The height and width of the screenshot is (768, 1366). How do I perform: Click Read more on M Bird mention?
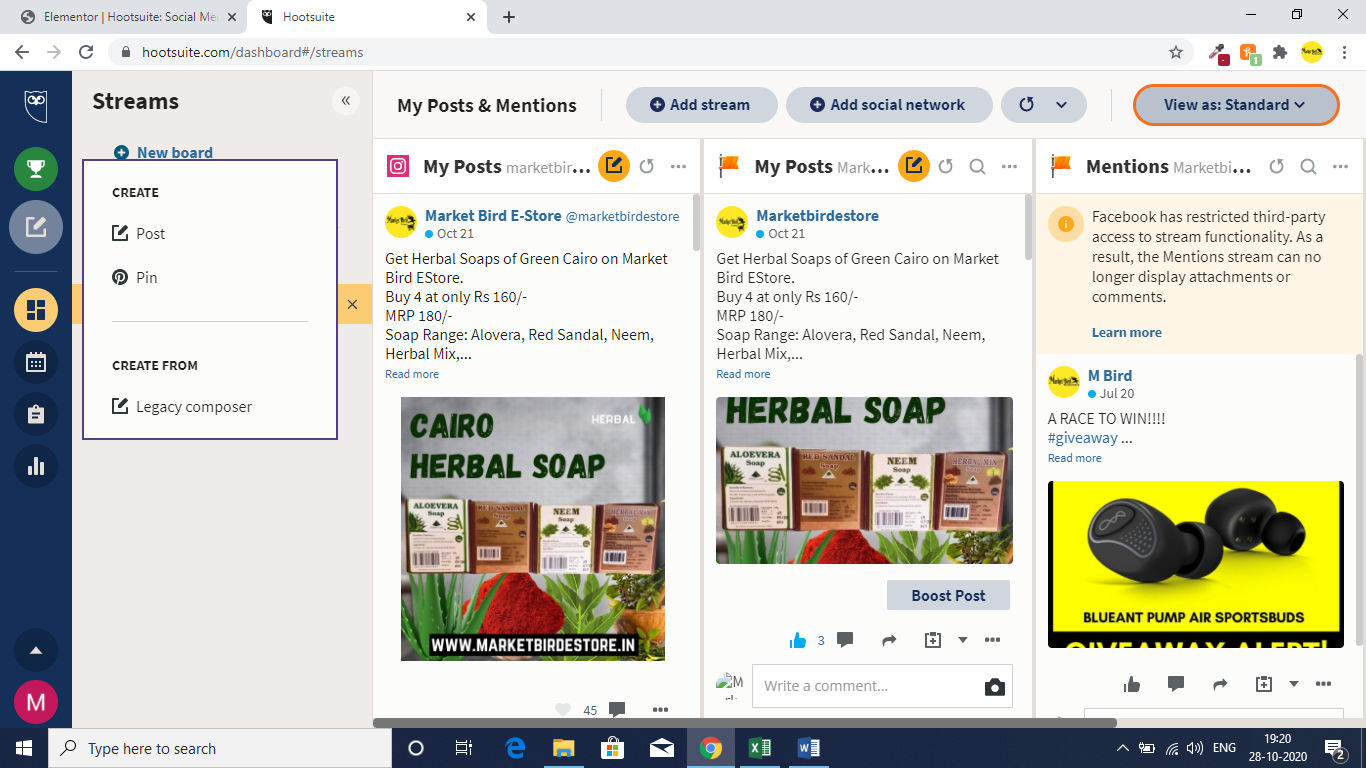(x=1075, y=458)
